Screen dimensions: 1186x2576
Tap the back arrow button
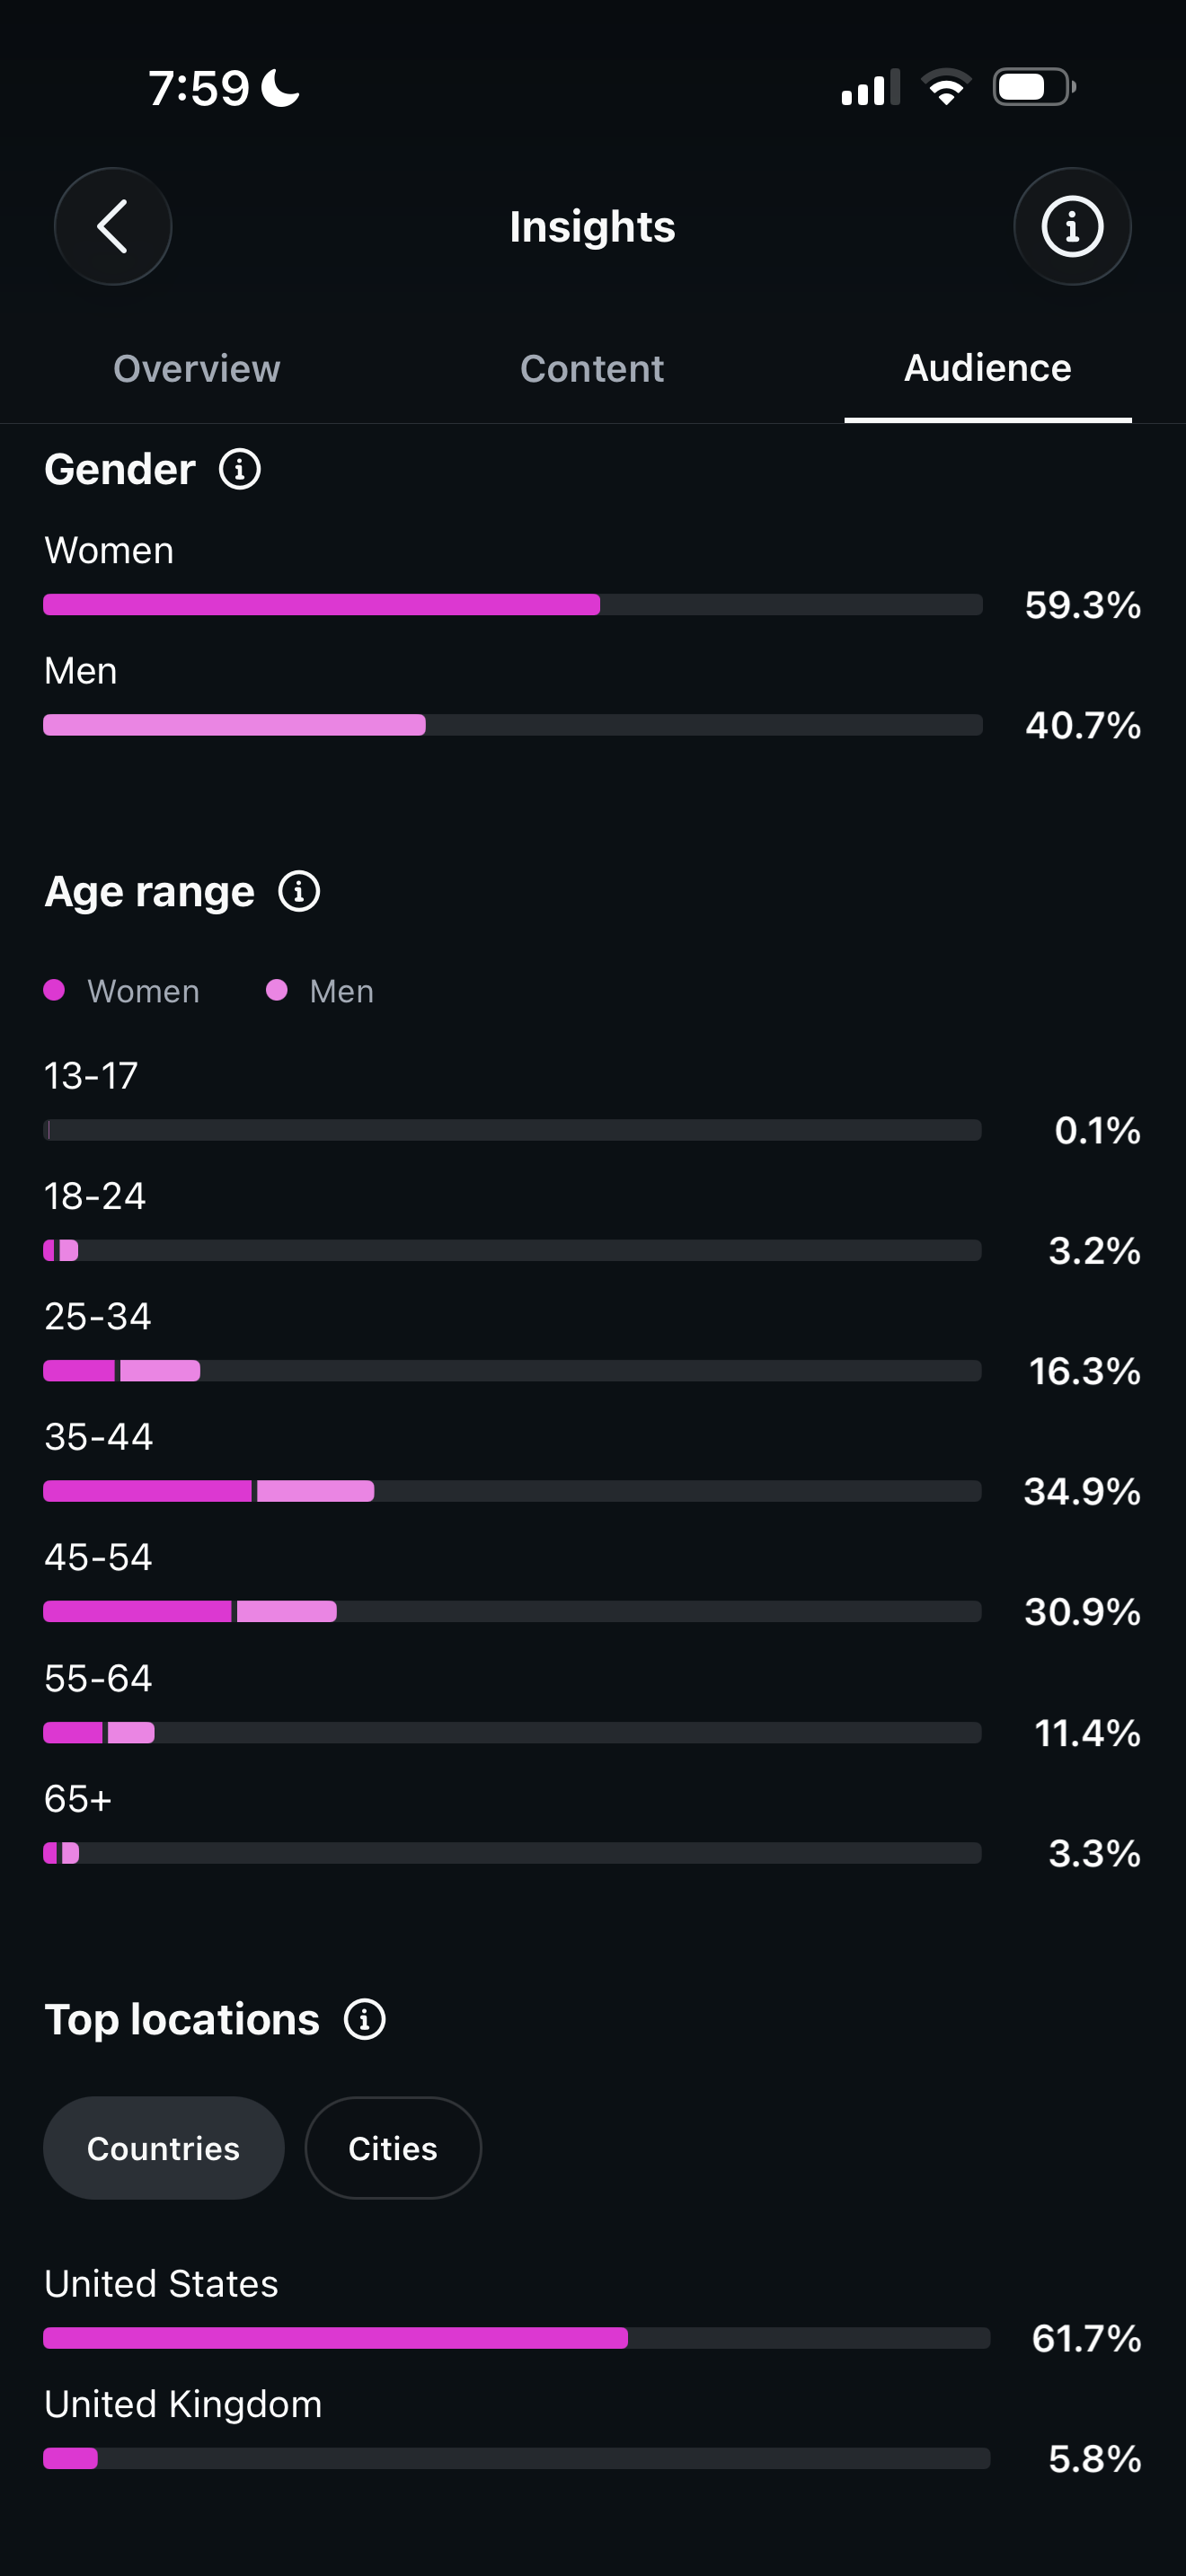click(112, 226)
